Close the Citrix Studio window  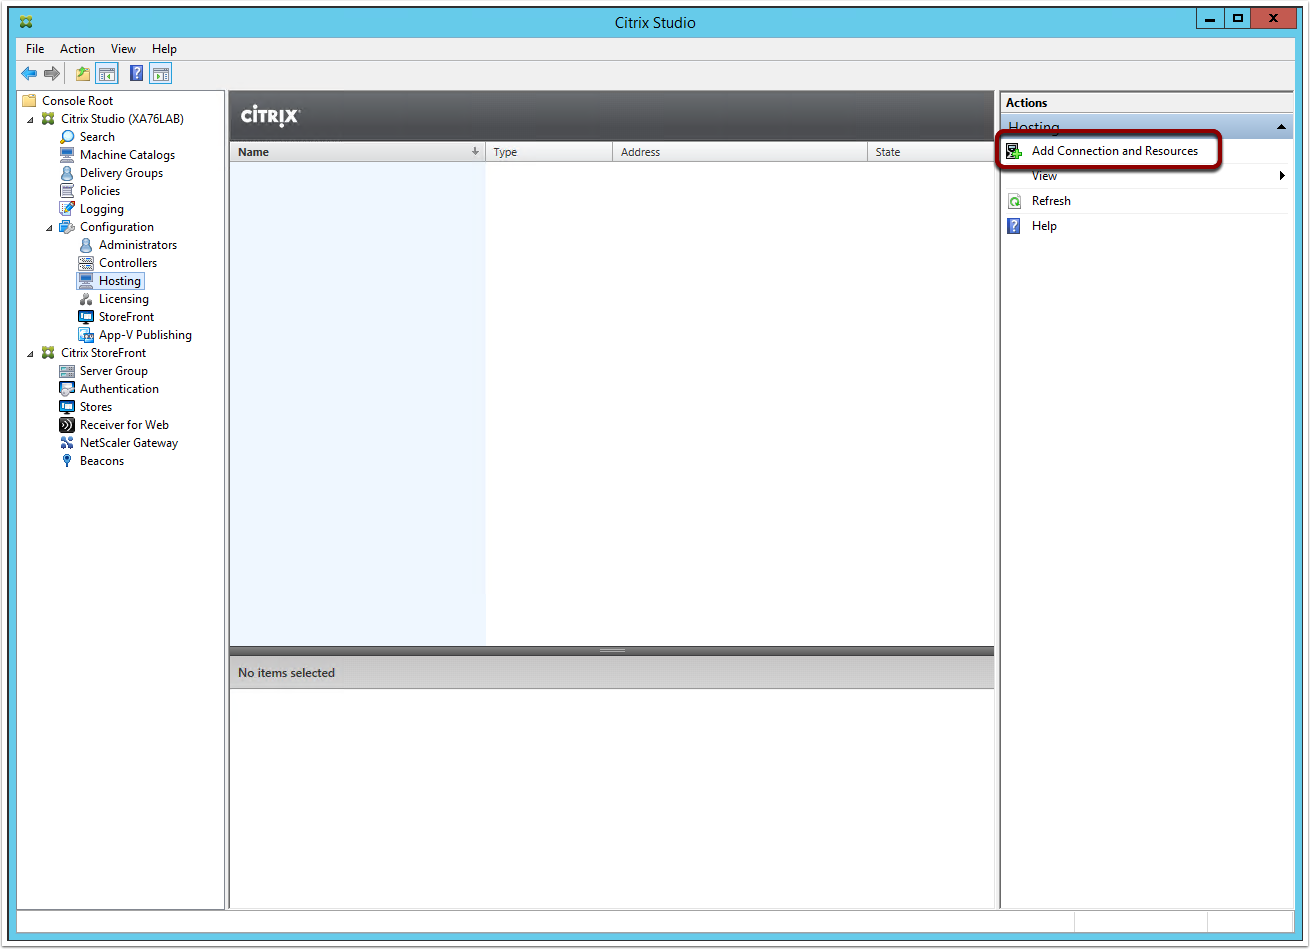(1274, 18)
